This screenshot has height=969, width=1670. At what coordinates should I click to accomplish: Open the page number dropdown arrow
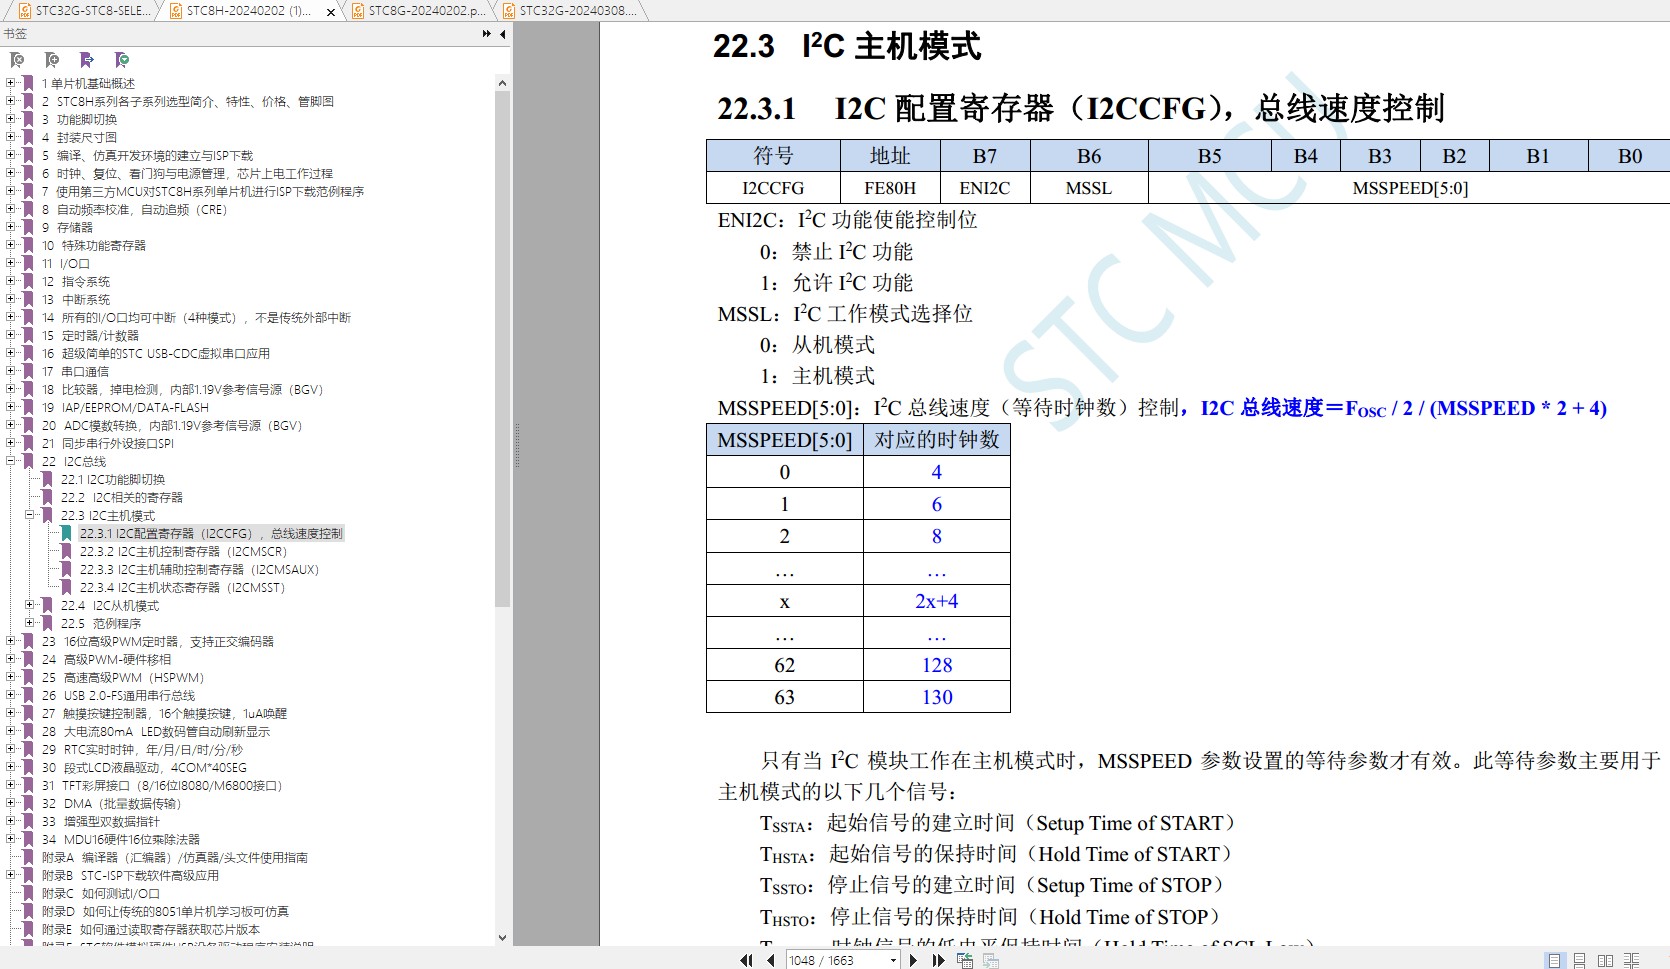click(x=893, y=960)
